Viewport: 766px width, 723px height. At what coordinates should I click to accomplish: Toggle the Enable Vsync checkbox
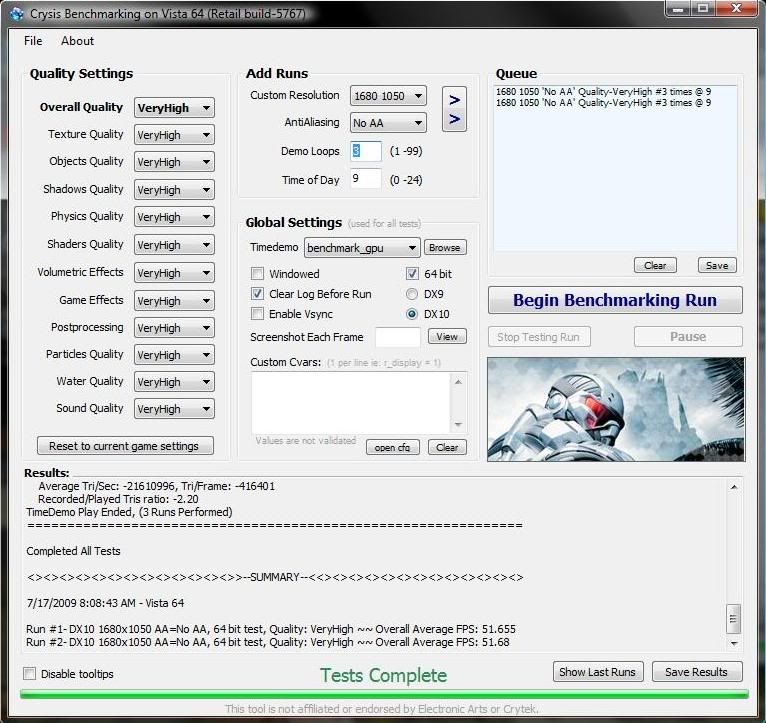[258, 314]
